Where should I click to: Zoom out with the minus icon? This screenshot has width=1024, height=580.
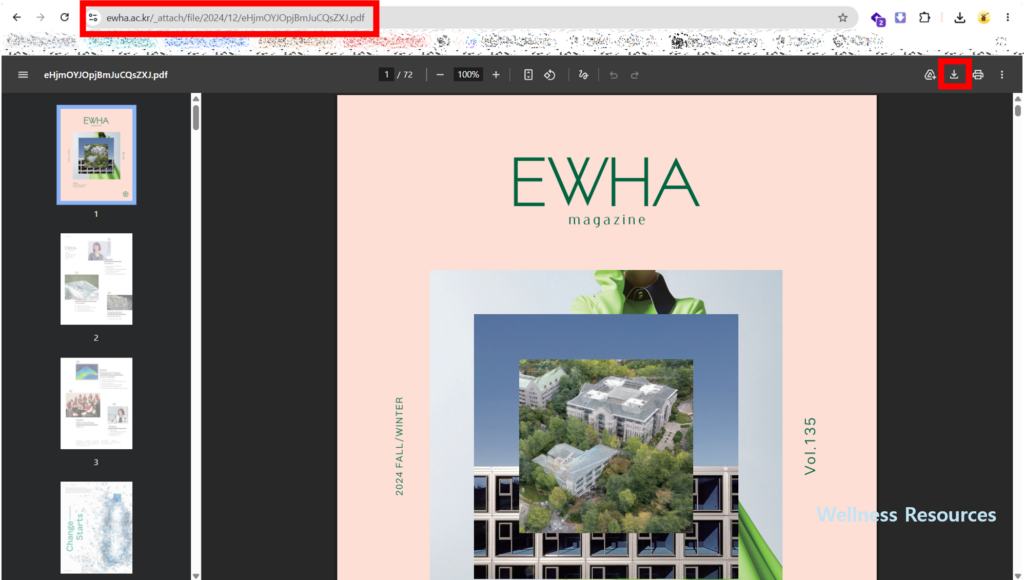pos(440,74)
